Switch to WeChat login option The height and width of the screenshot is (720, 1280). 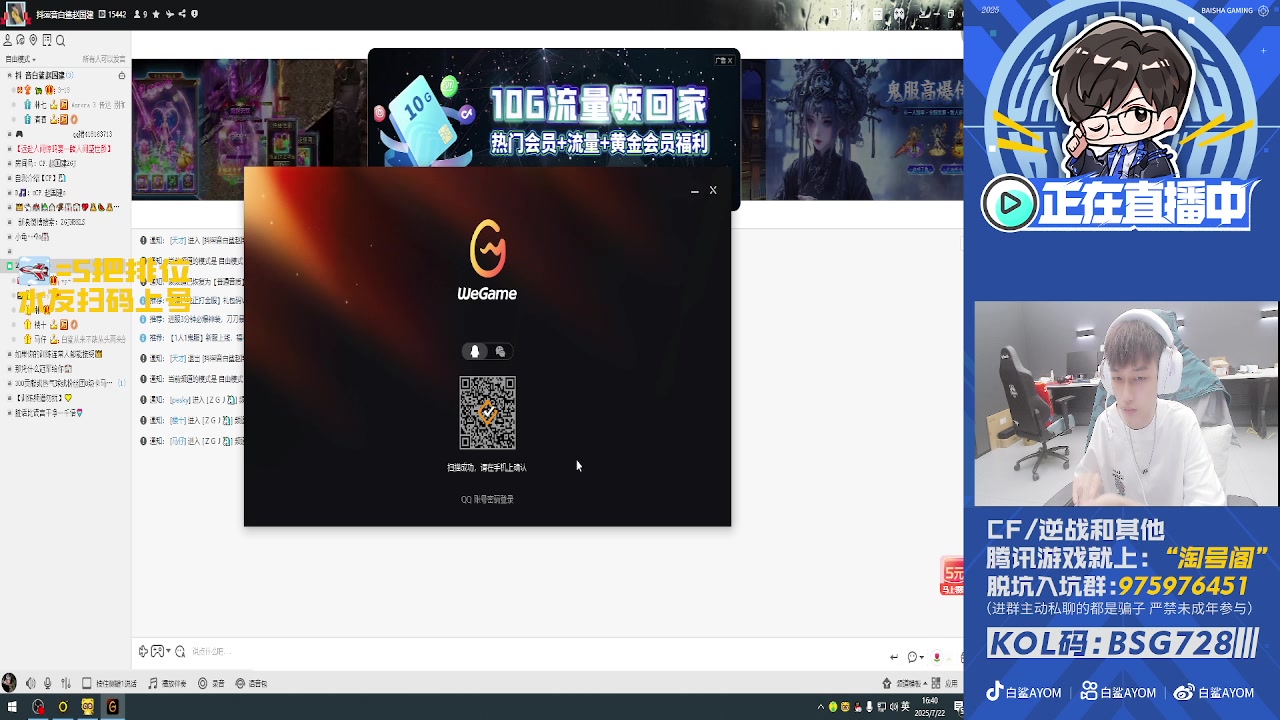tap(501, 351)
